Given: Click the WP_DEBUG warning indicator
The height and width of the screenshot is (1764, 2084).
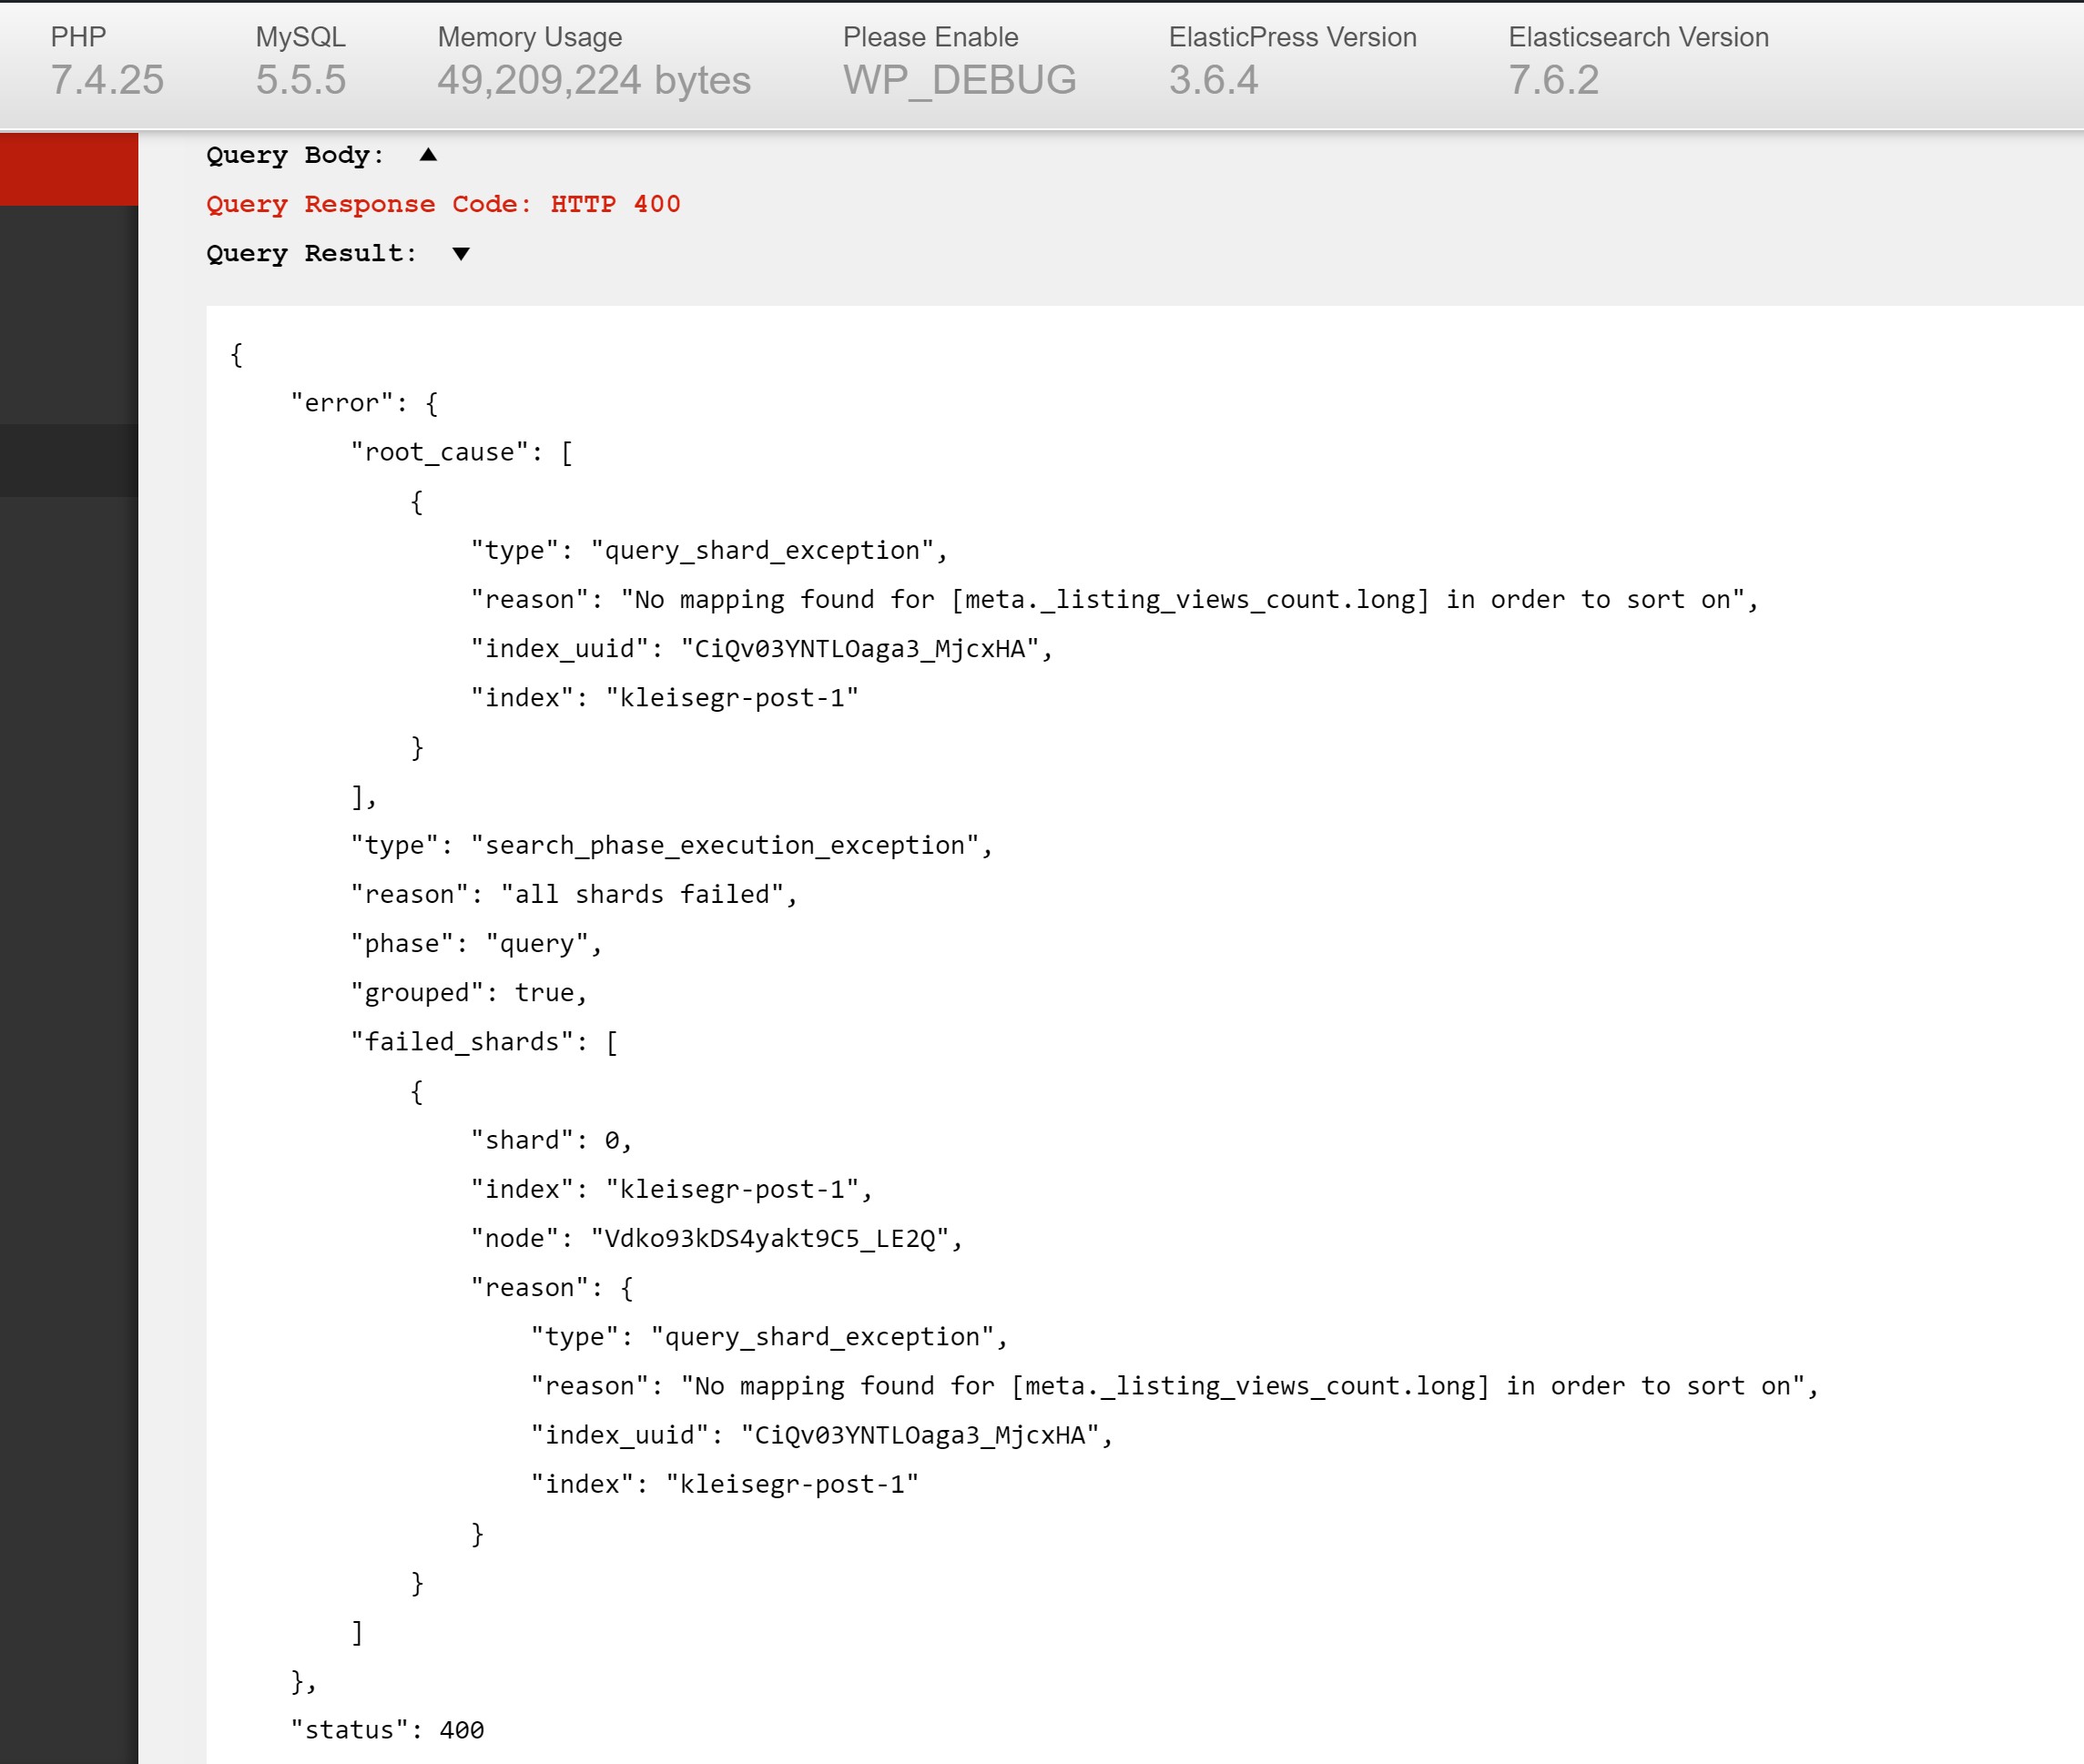Looking at the screenshot, I should 959,60.
